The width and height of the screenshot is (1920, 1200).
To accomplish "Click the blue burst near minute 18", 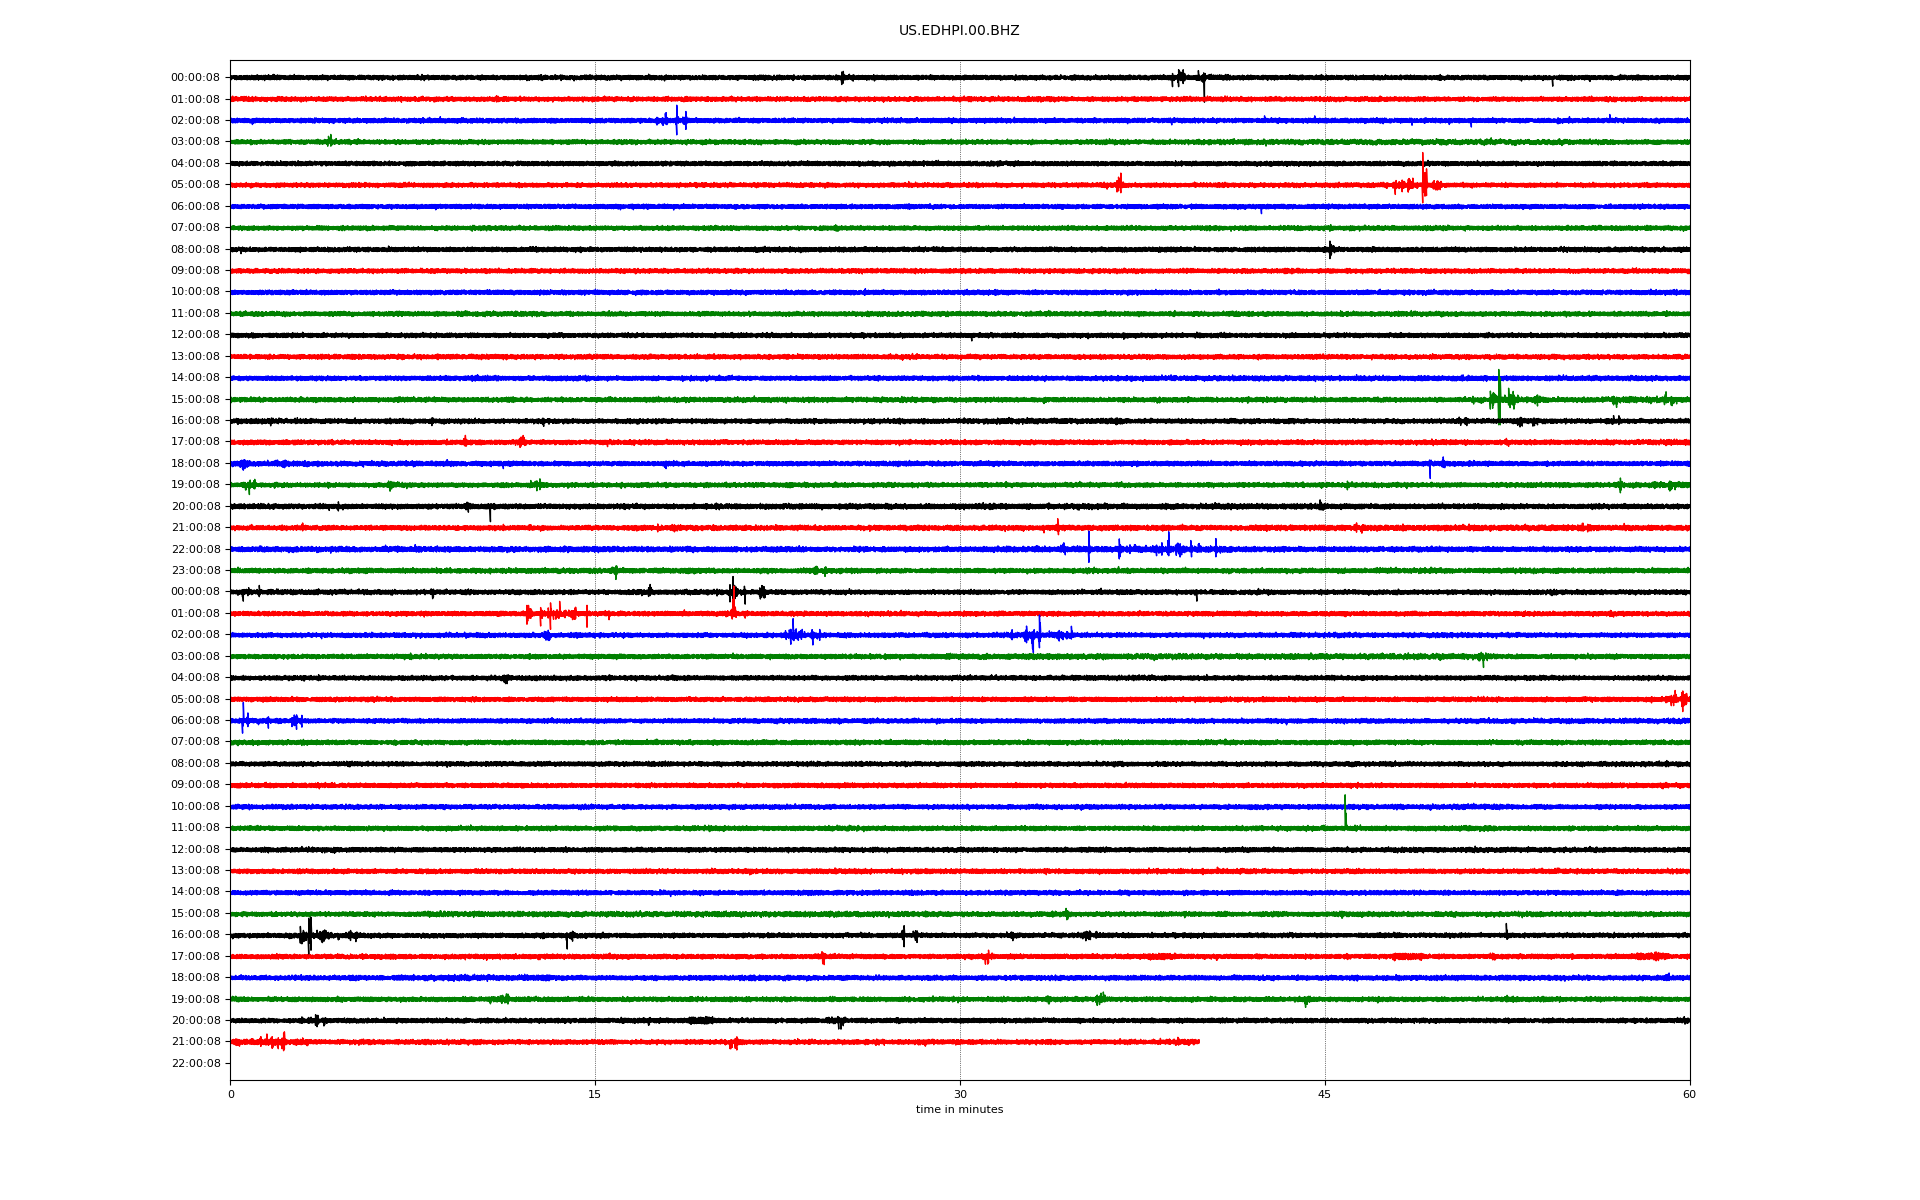I will click(676, 120).
